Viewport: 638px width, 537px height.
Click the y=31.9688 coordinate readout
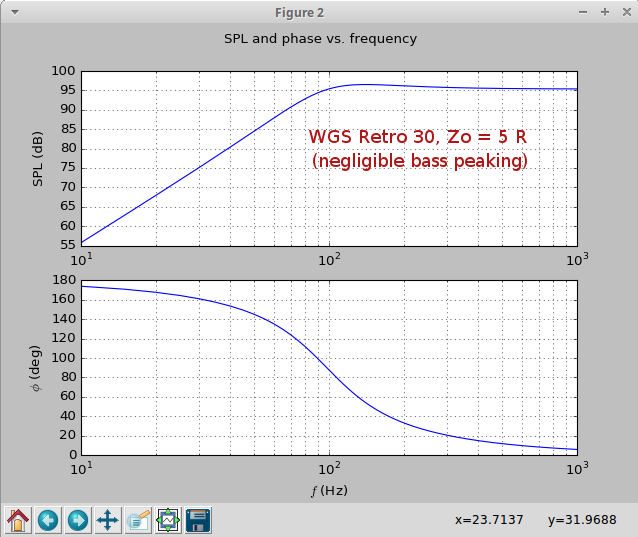582,520
